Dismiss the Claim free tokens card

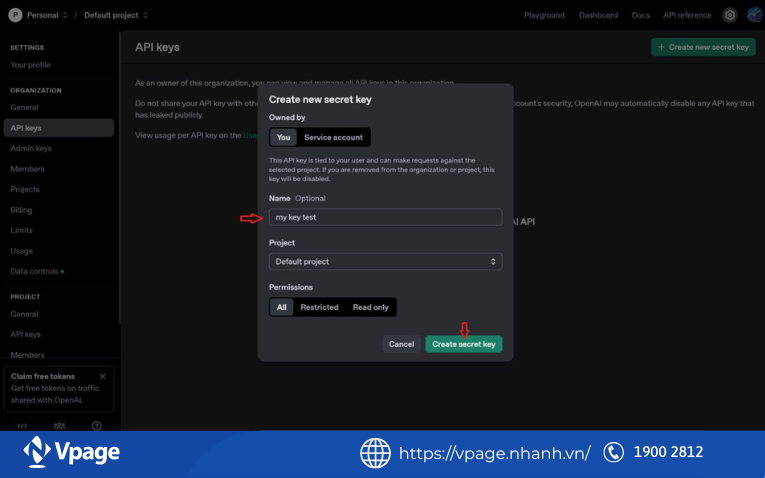point(102,376)
